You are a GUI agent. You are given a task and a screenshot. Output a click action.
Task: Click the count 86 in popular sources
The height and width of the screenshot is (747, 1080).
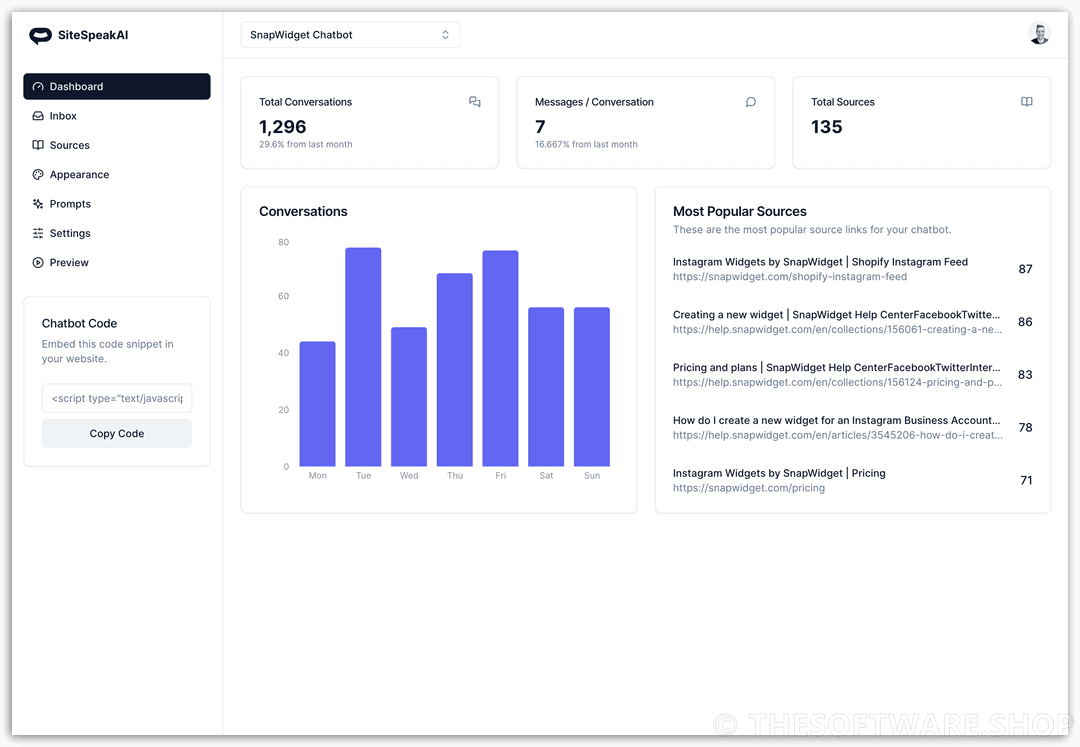pos(1025,322)
